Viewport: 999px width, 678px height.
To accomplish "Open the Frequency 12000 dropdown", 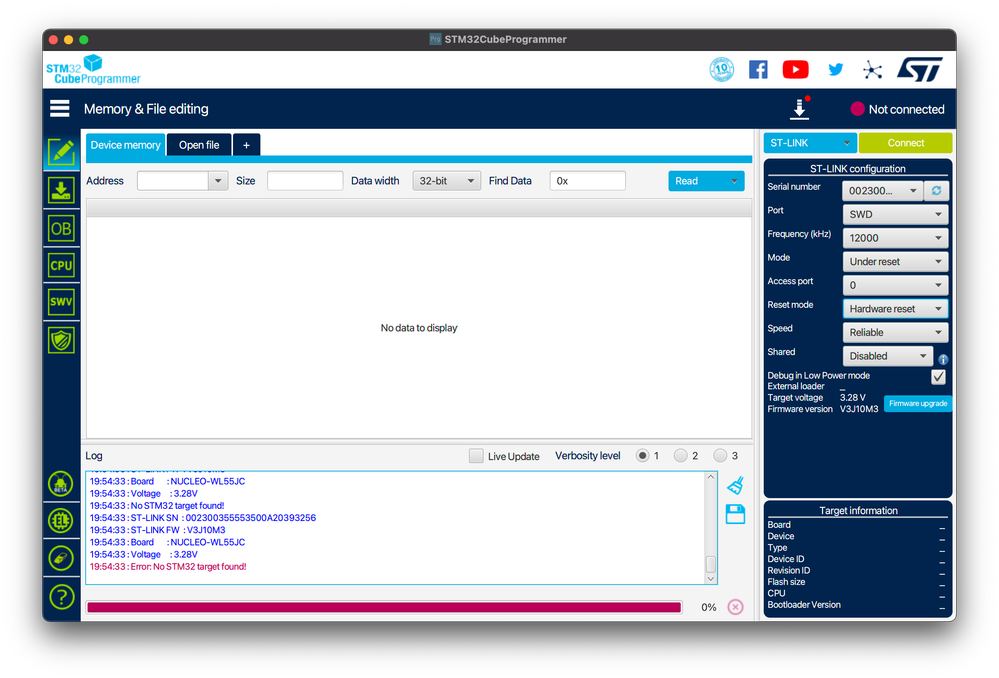I will coord(895,238).
